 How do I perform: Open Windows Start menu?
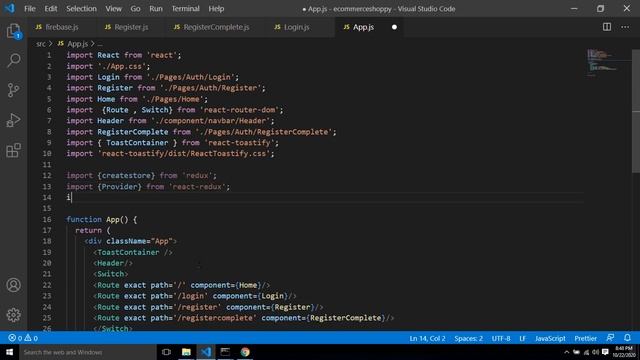[x=9, y=352]
